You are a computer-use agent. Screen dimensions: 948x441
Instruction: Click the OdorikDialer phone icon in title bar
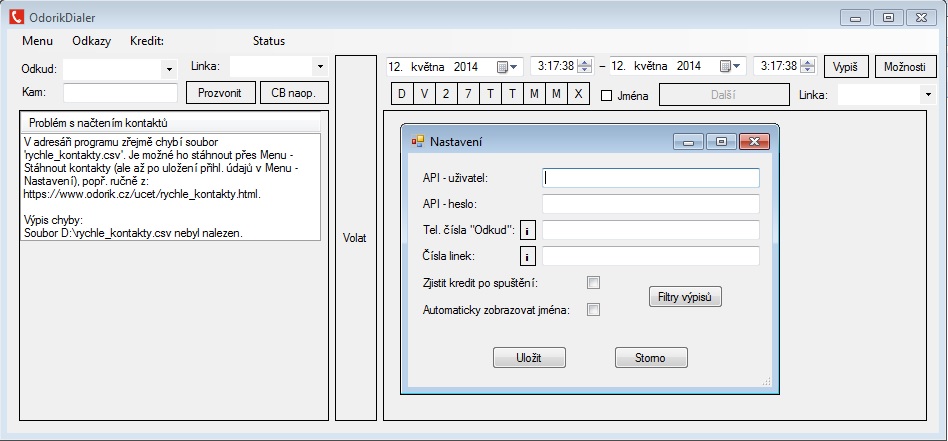coord(16,17)
